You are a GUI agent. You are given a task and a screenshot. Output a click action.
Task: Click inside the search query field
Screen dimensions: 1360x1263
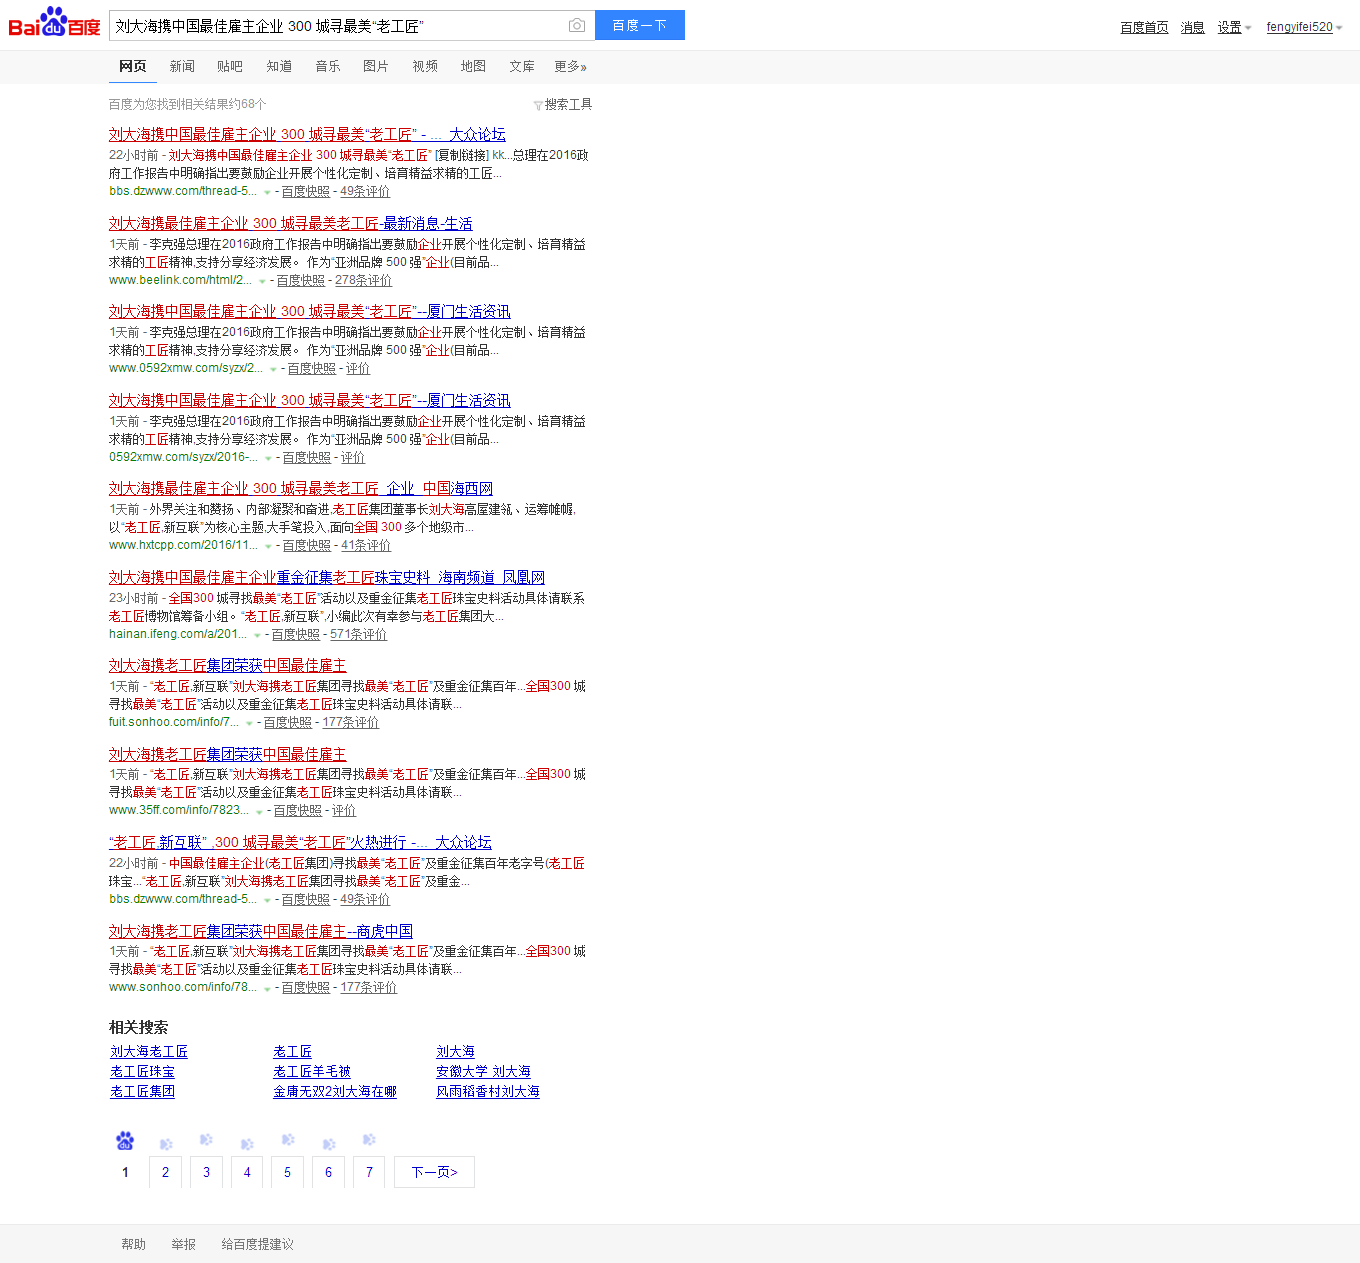(337, 25)
